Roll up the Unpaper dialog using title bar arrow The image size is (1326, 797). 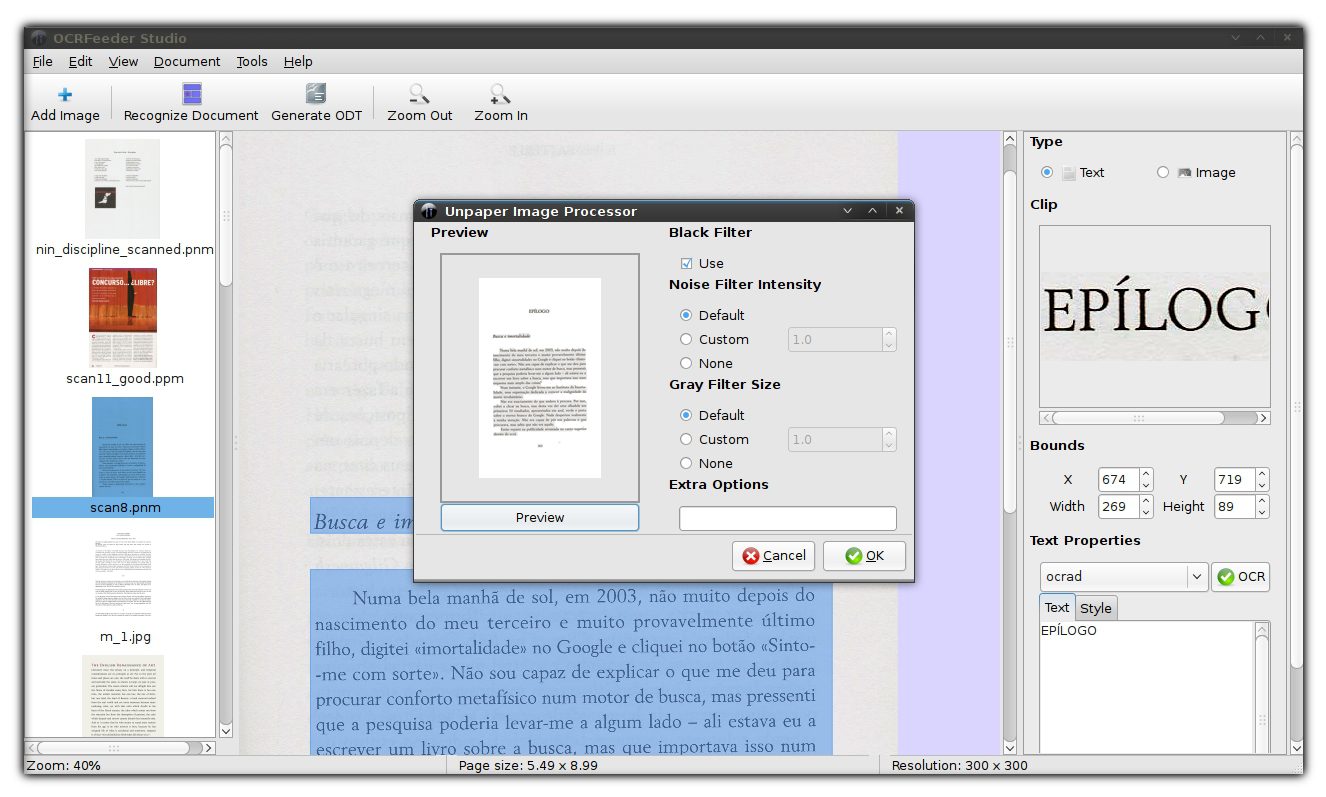(872, 211)
